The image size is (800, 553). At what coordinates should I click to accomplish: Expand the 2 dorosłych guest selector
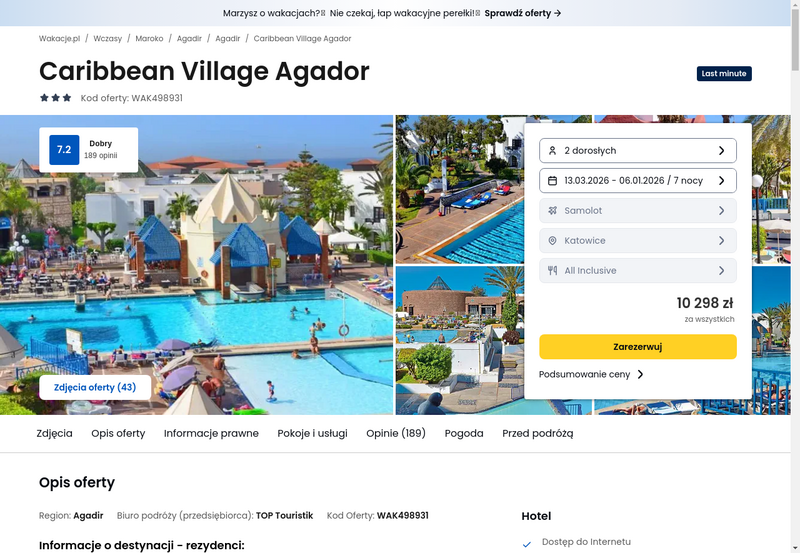pos(638,150)
